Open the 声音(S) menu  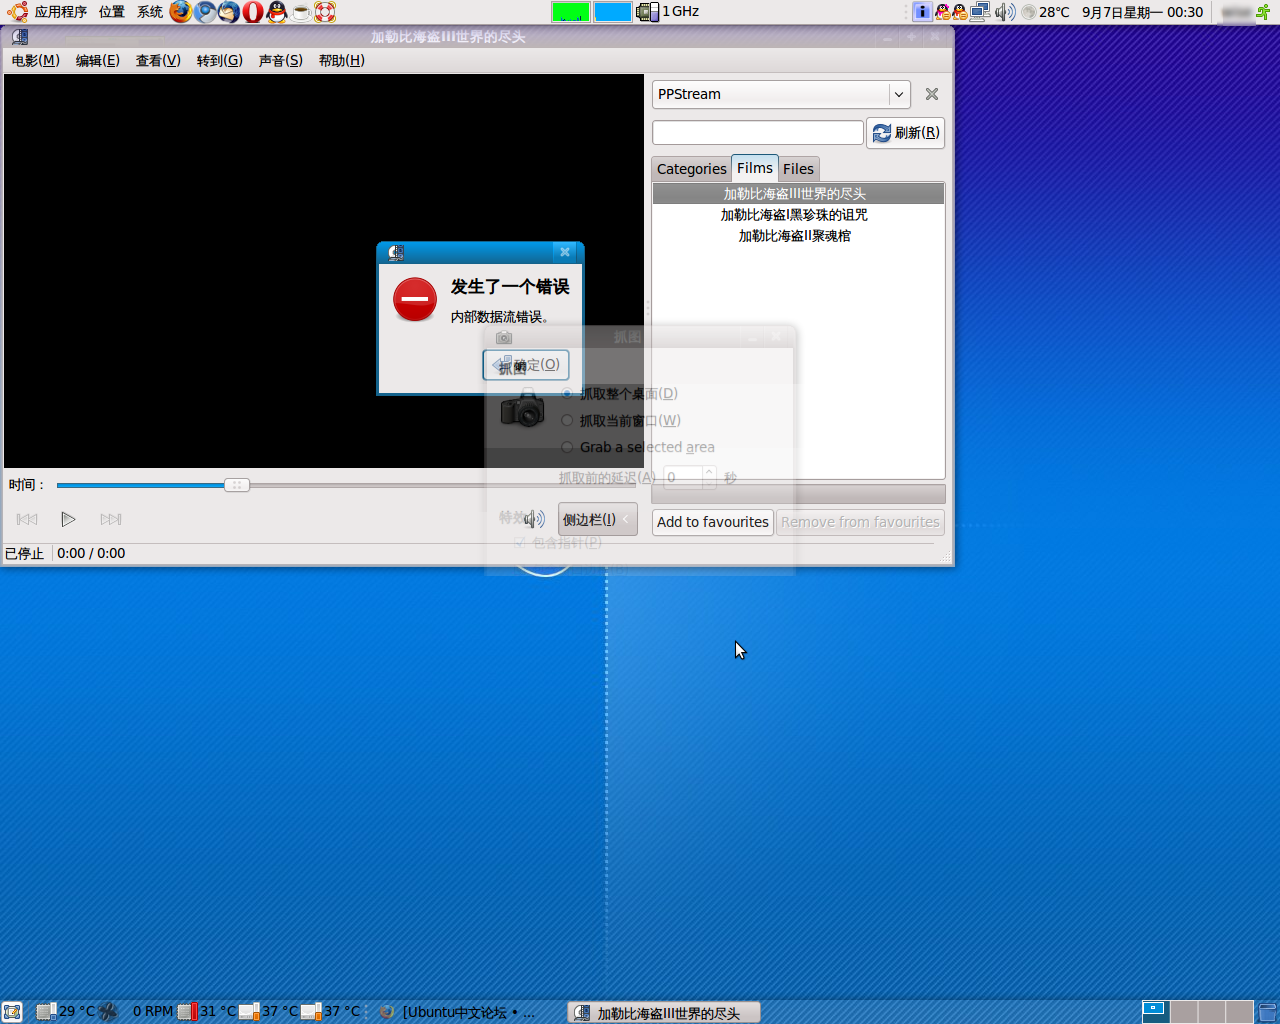pyautogui.click(x=281, y=60)
